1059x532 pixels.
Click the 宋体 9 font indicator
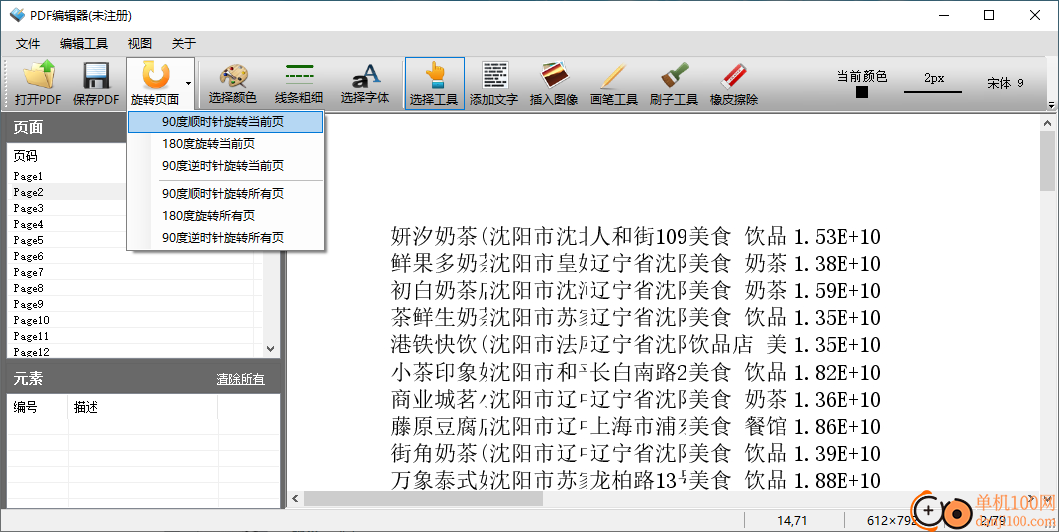(1005, 83)
